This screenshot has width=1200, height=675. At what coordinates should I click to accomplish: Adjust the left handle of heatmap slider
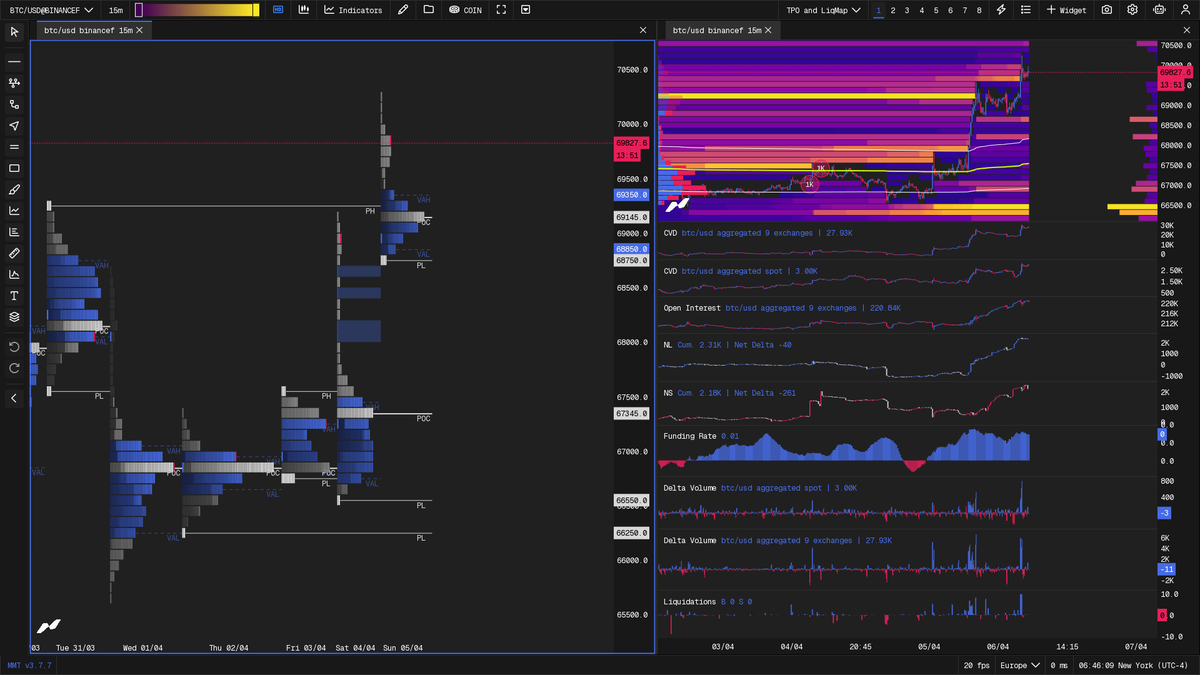point(139,10)
